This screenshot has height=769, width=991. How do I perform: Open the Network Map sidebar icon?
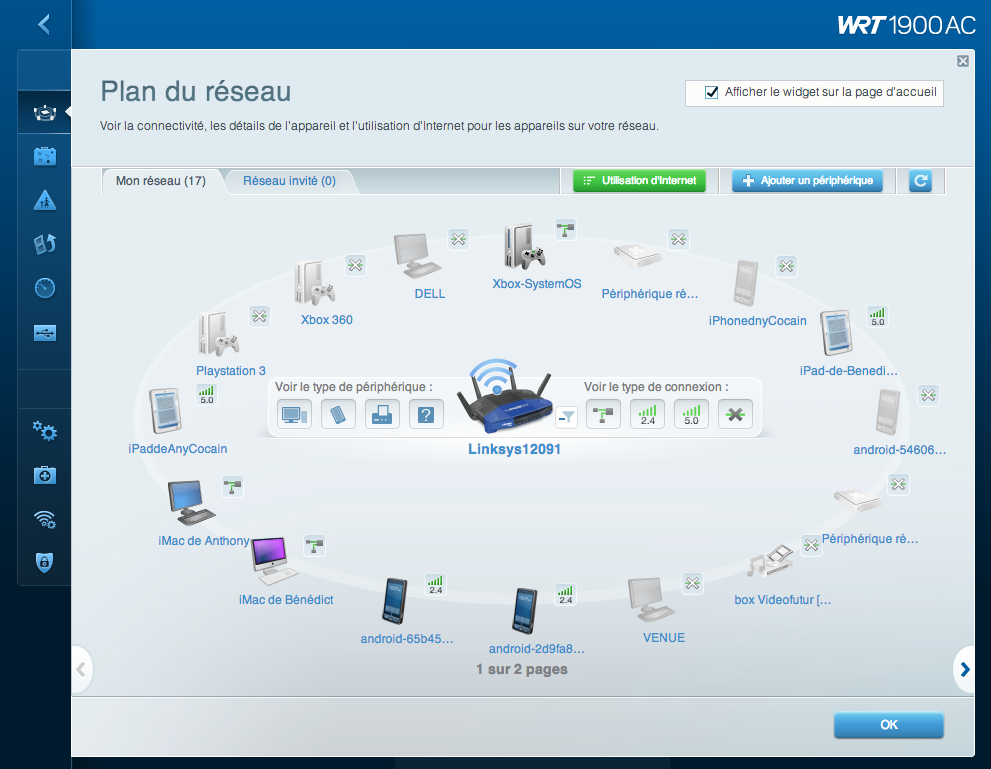[x=45, y=113]
